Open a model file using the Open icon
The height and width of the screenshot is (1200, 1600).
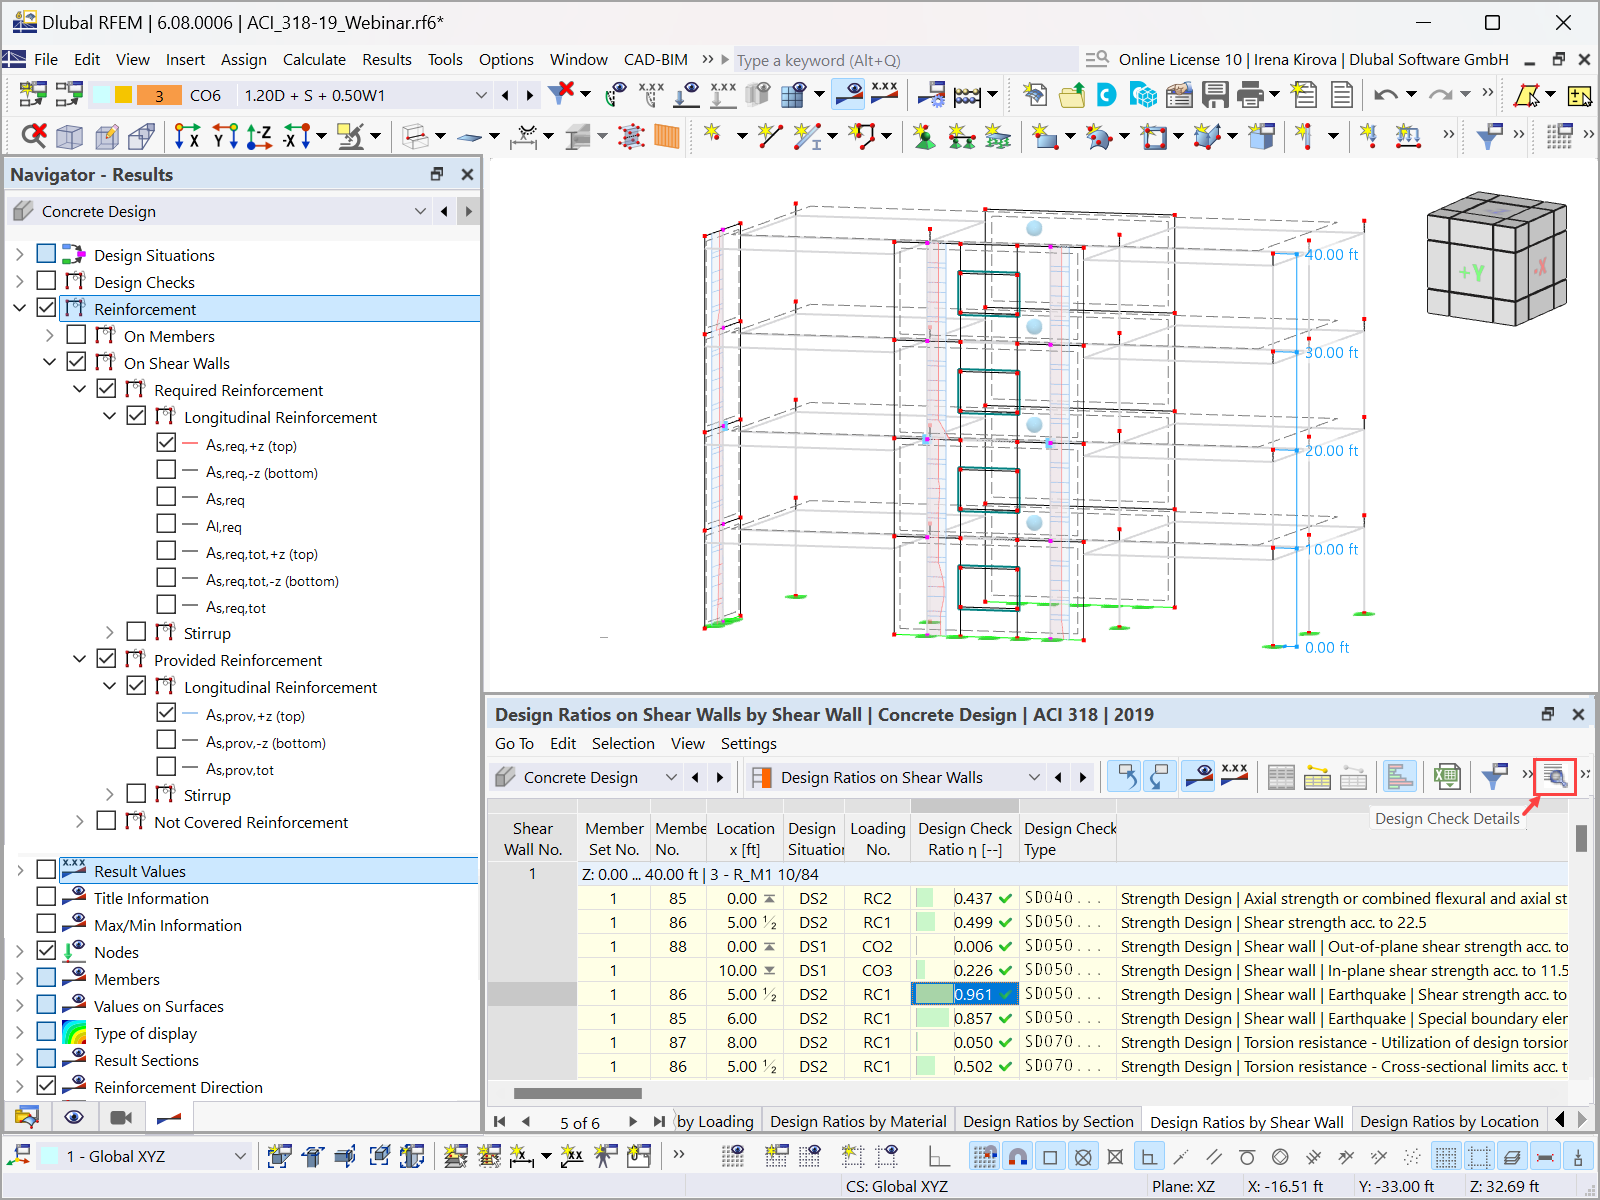1073,94
